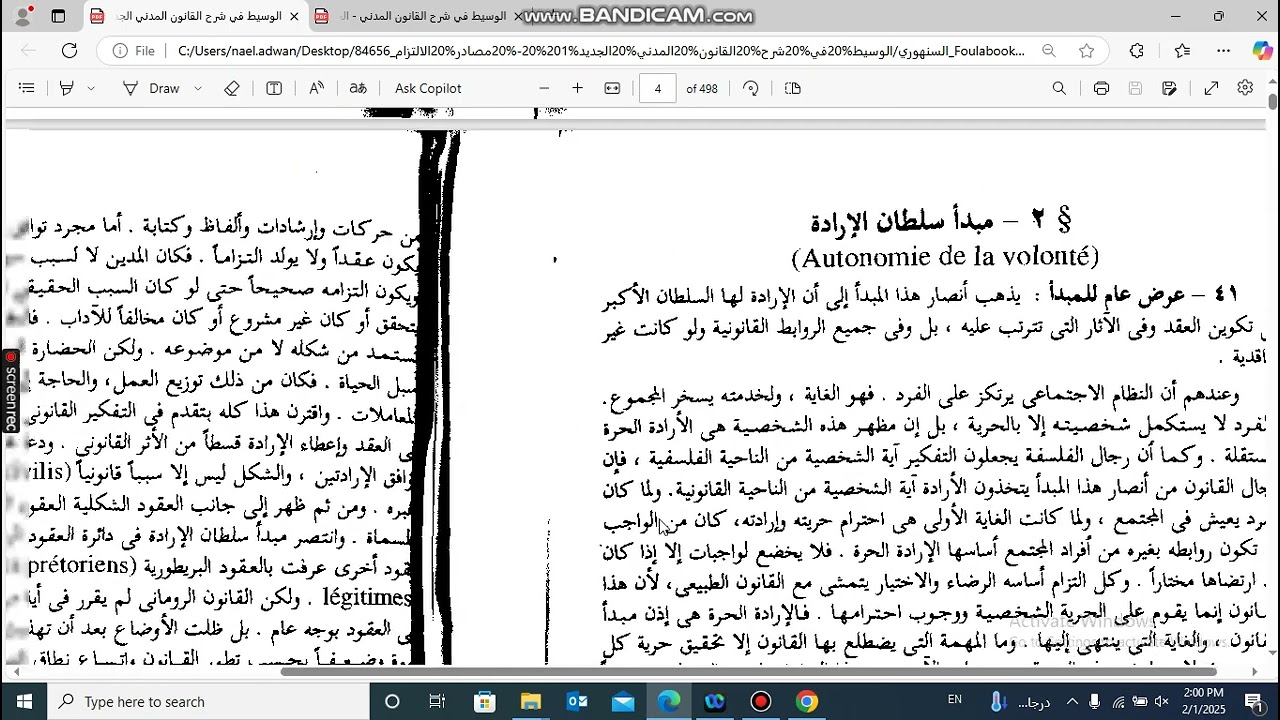The height and width of the screenshot is (720, 1280).
Task: Click the vertical scrollbar of the PDF
Action: click(1273, 100)
